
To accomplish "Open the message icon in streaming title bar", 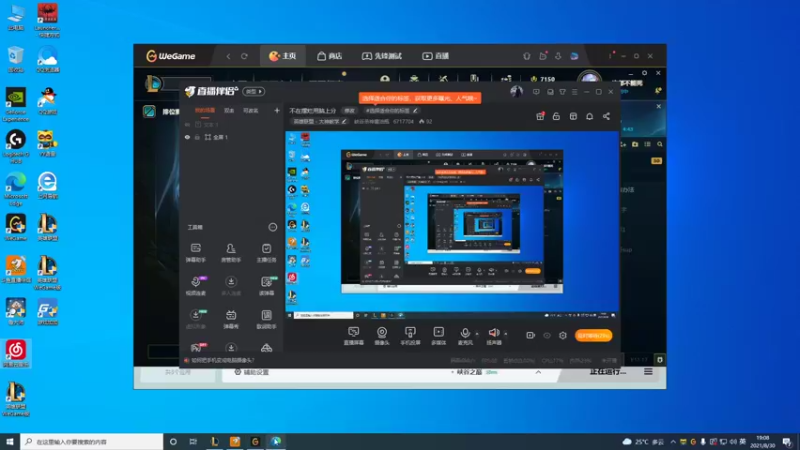I will [536, 92].
